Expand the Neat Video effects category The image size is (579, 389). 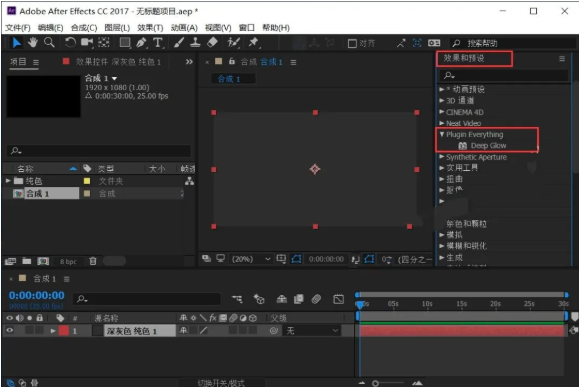click(442, 123)
